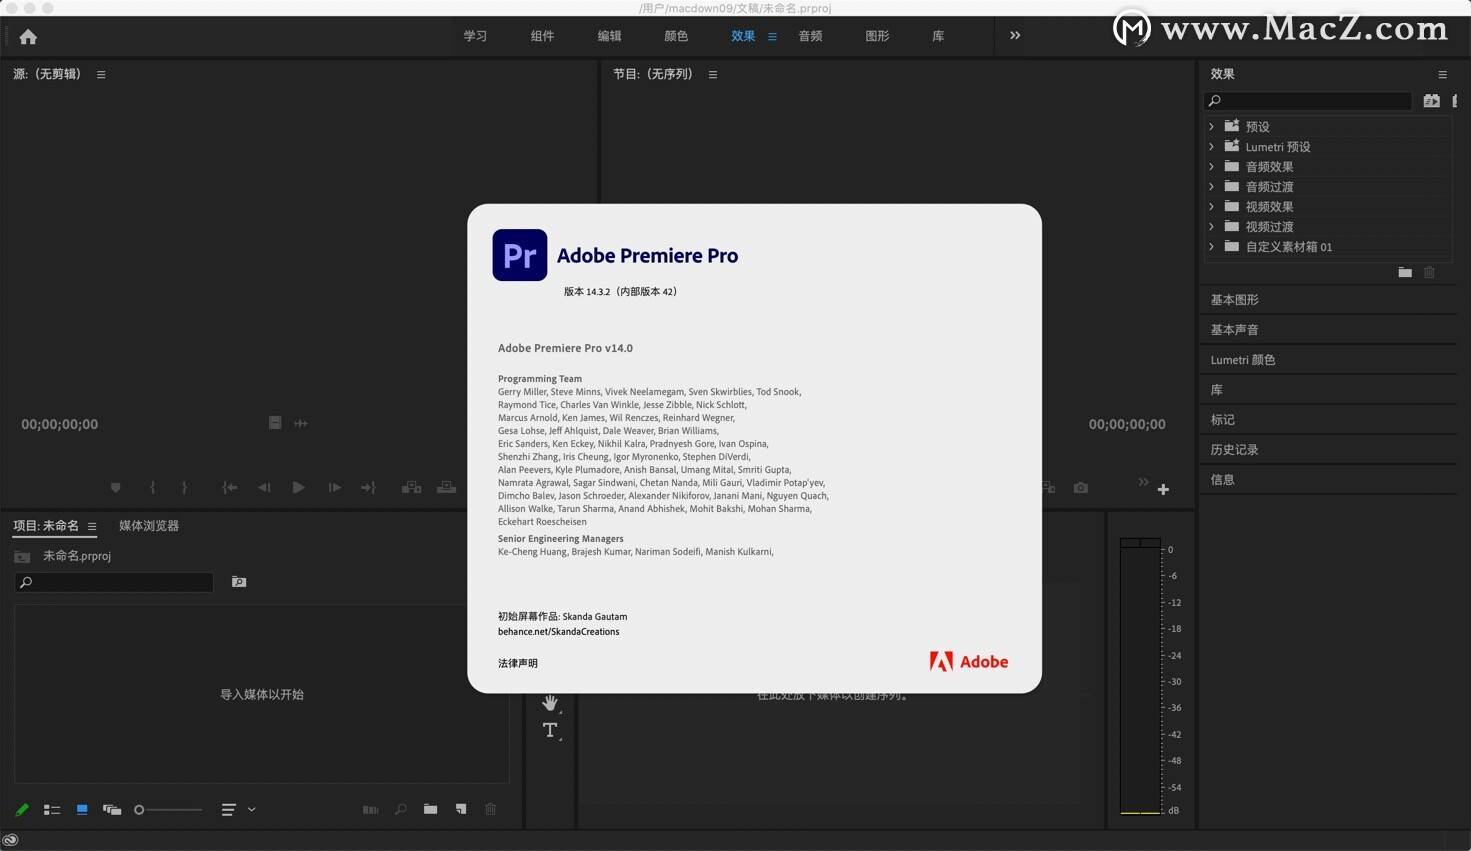Screen dimensions: 1471x851
Task: Show overflow workspaces chevron
Action: tap(1015, 35)
